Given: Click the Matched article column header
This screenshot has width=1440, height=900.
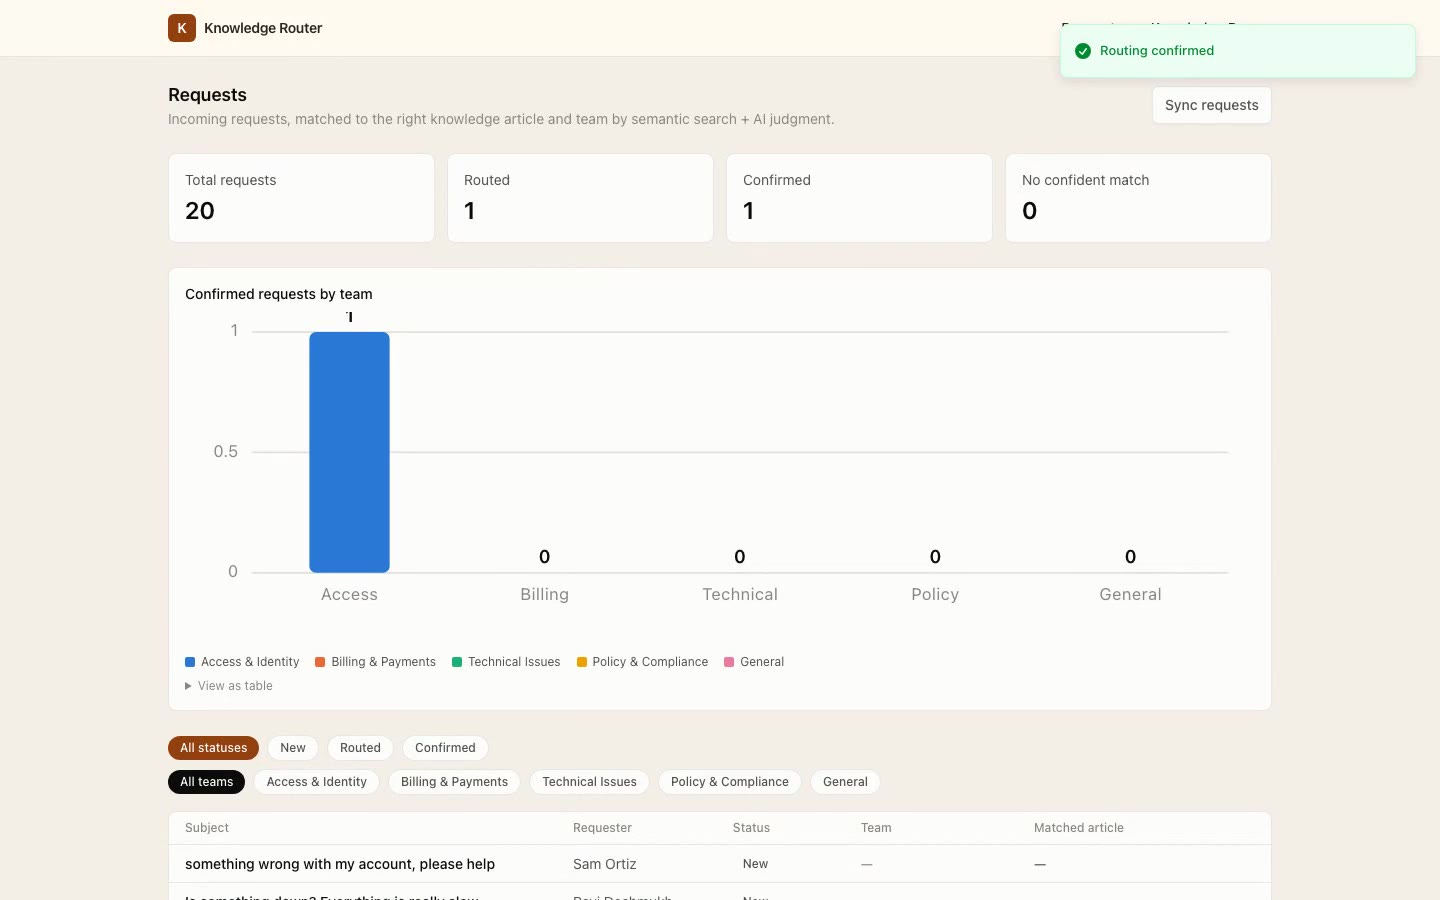Looking at the screenshot, I should tap(1079, 828).
